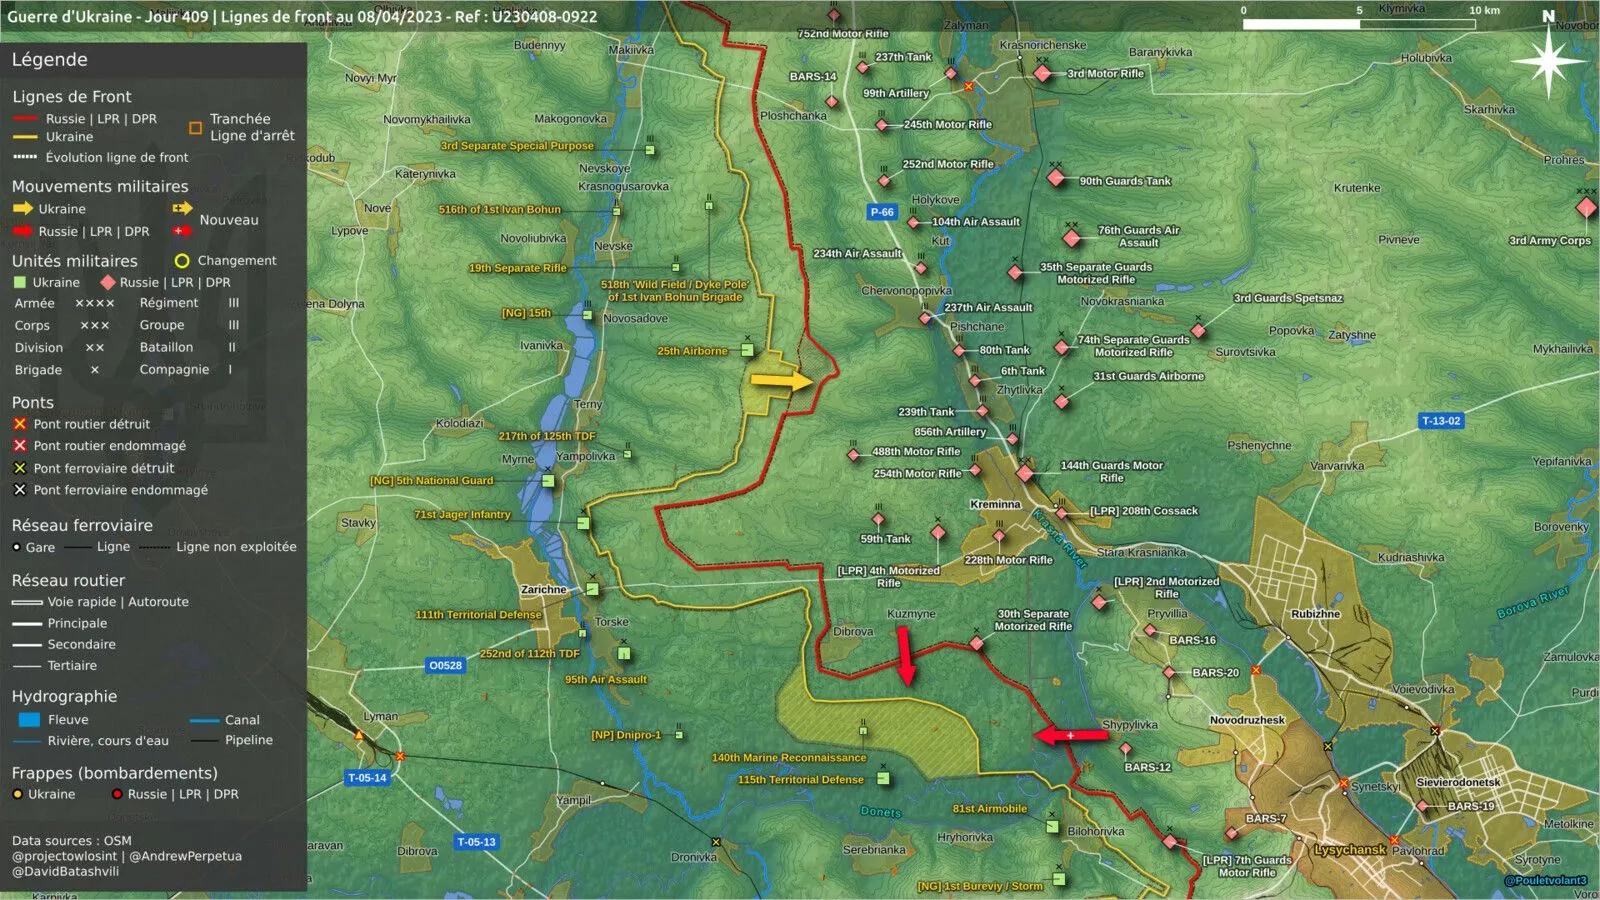Click the Bilohorivka village label
This screenshot has height=900, width=1600.
point(1096,831)
